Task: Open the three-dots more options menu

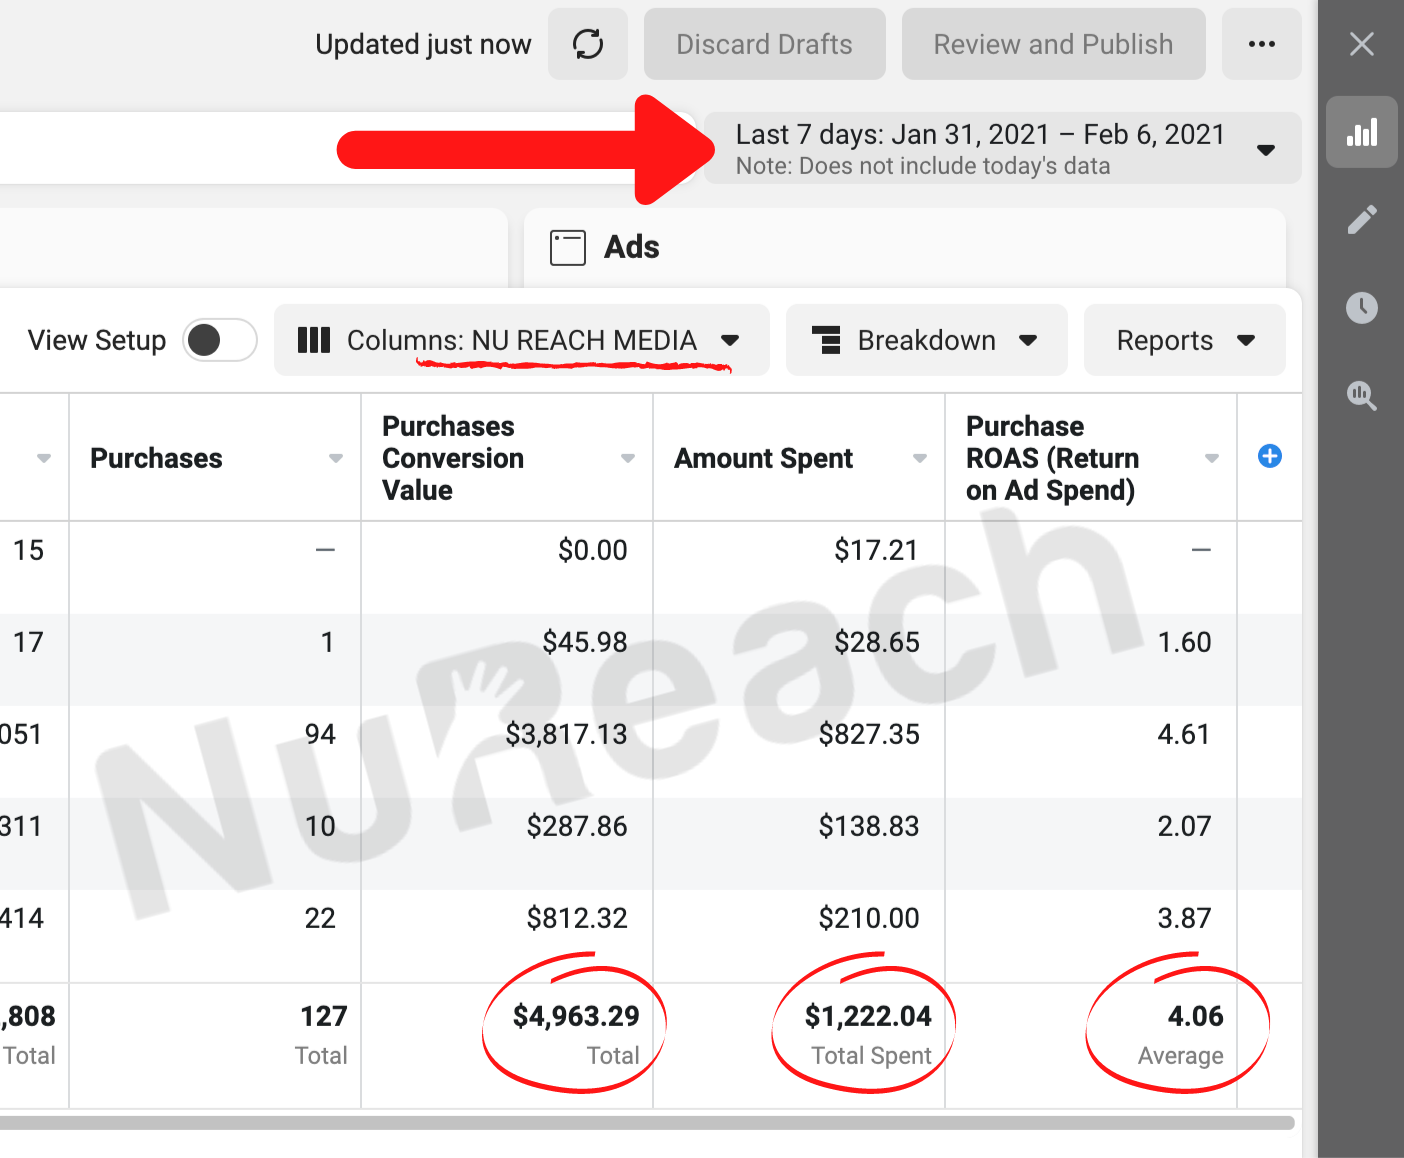Action: 1261,44
